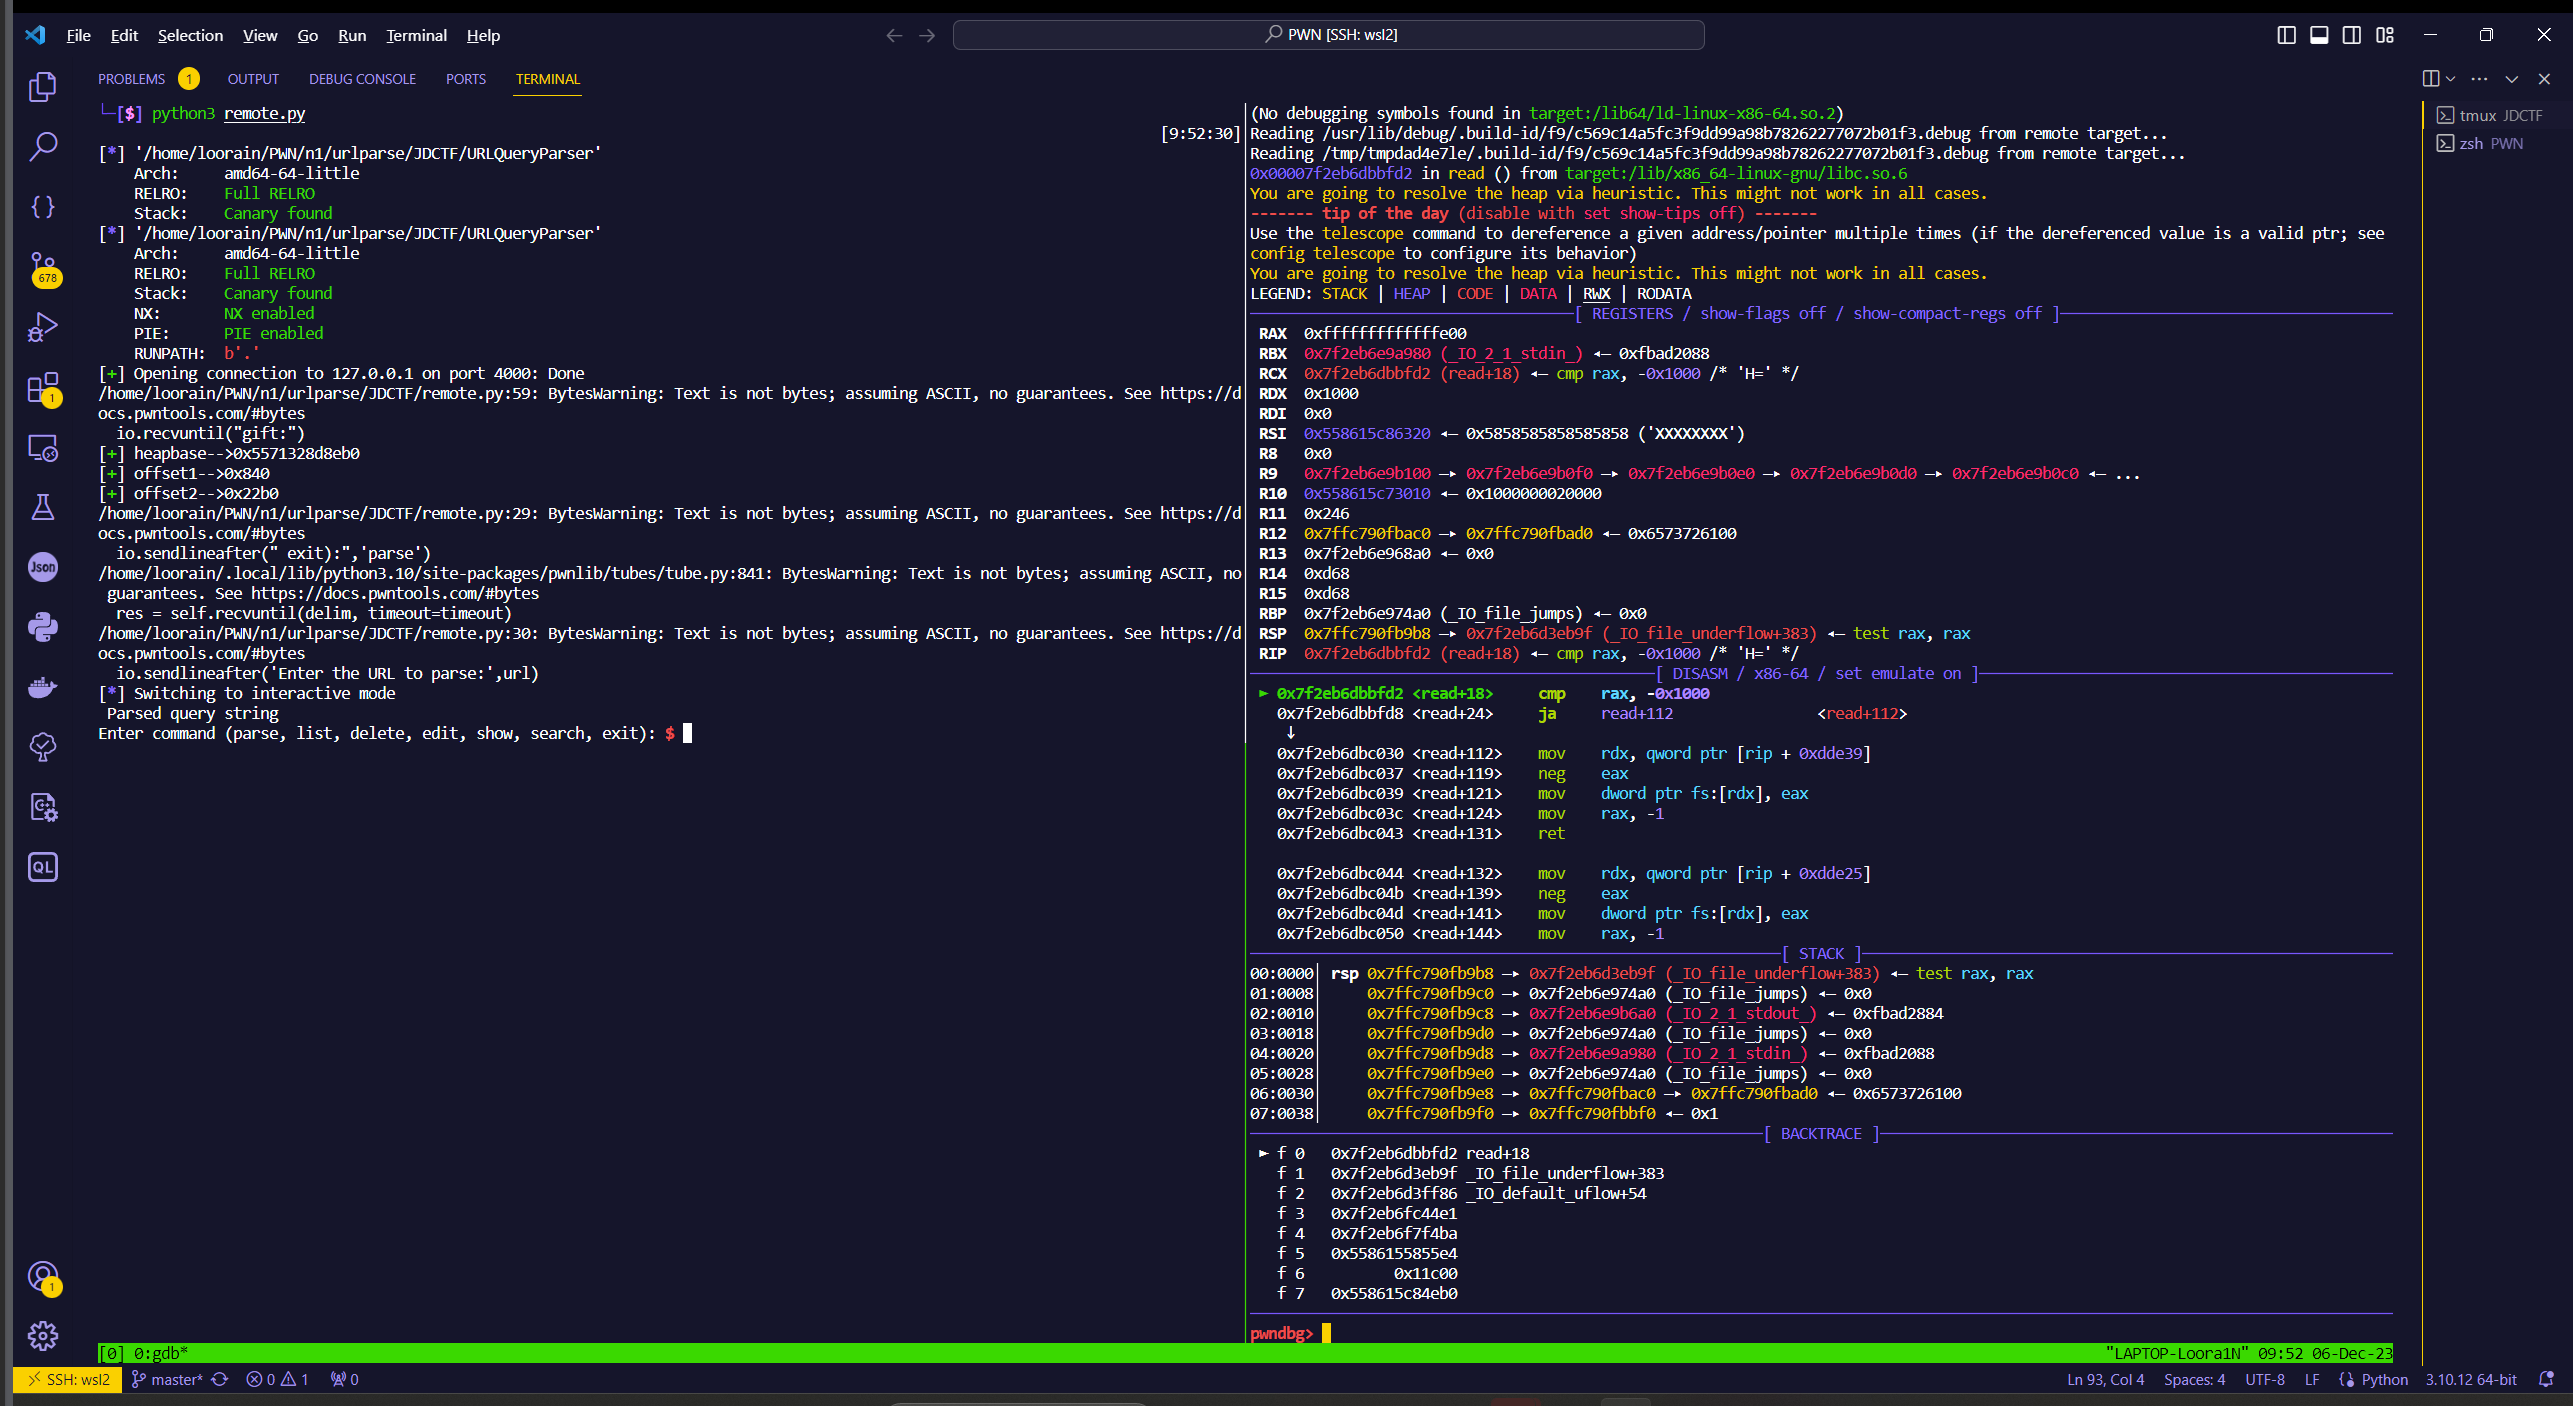Select the TERMINAL tab
The width and height of the screenshot is (2573, 1406).
[x=547, y=79]
